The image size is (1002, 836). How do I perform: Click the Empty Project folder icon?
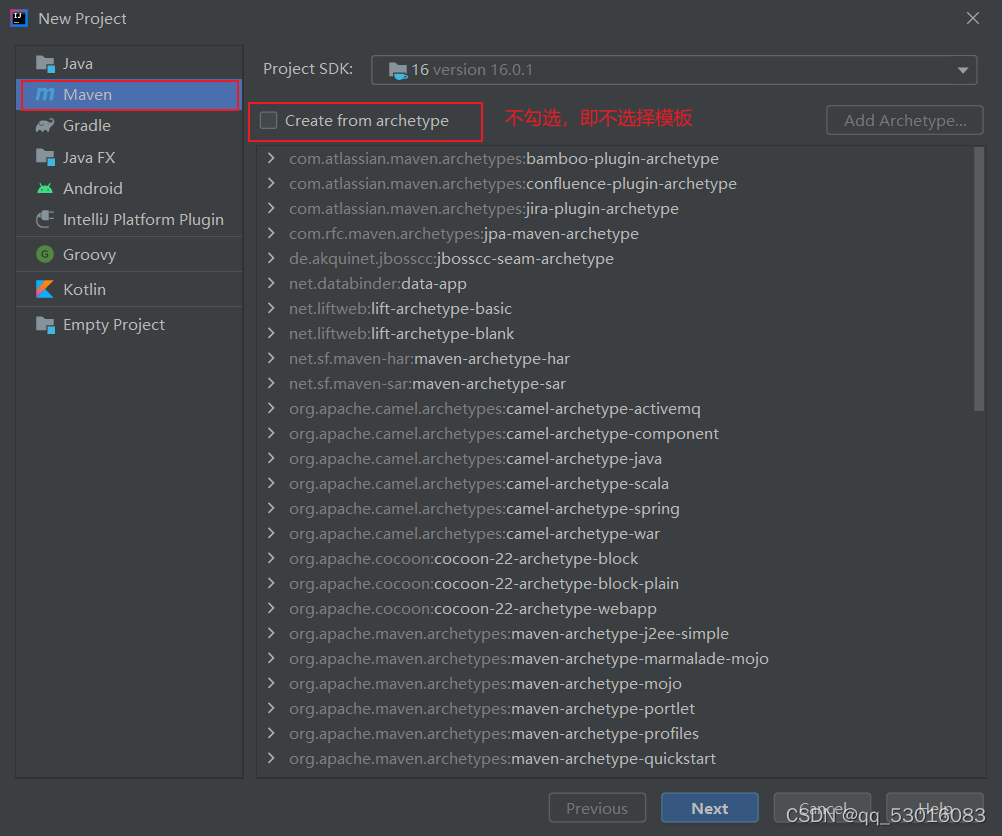pos(45,325)
